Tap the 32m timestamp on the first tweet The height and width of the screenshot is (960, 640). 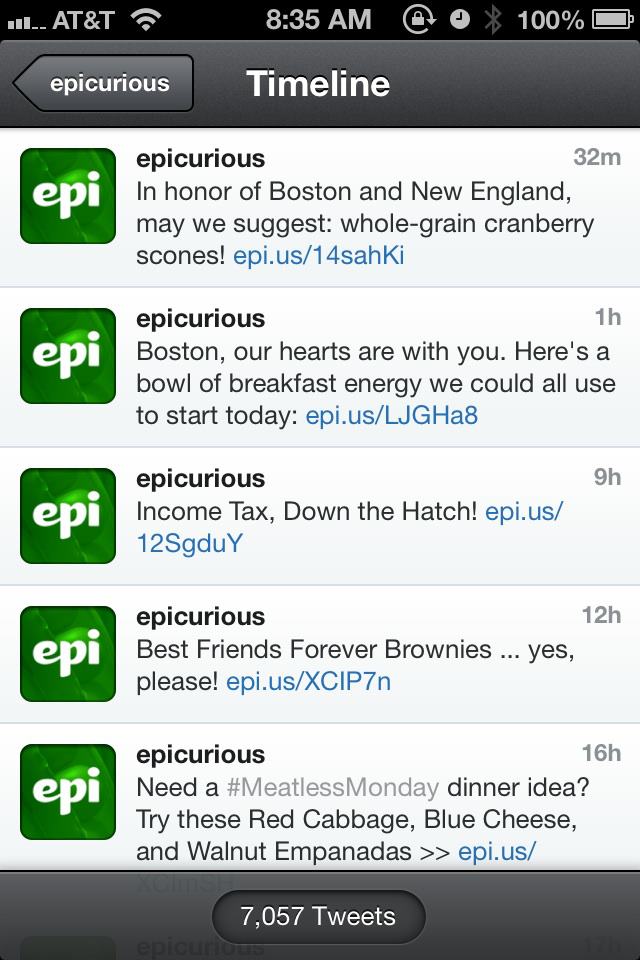click(597, 157)
